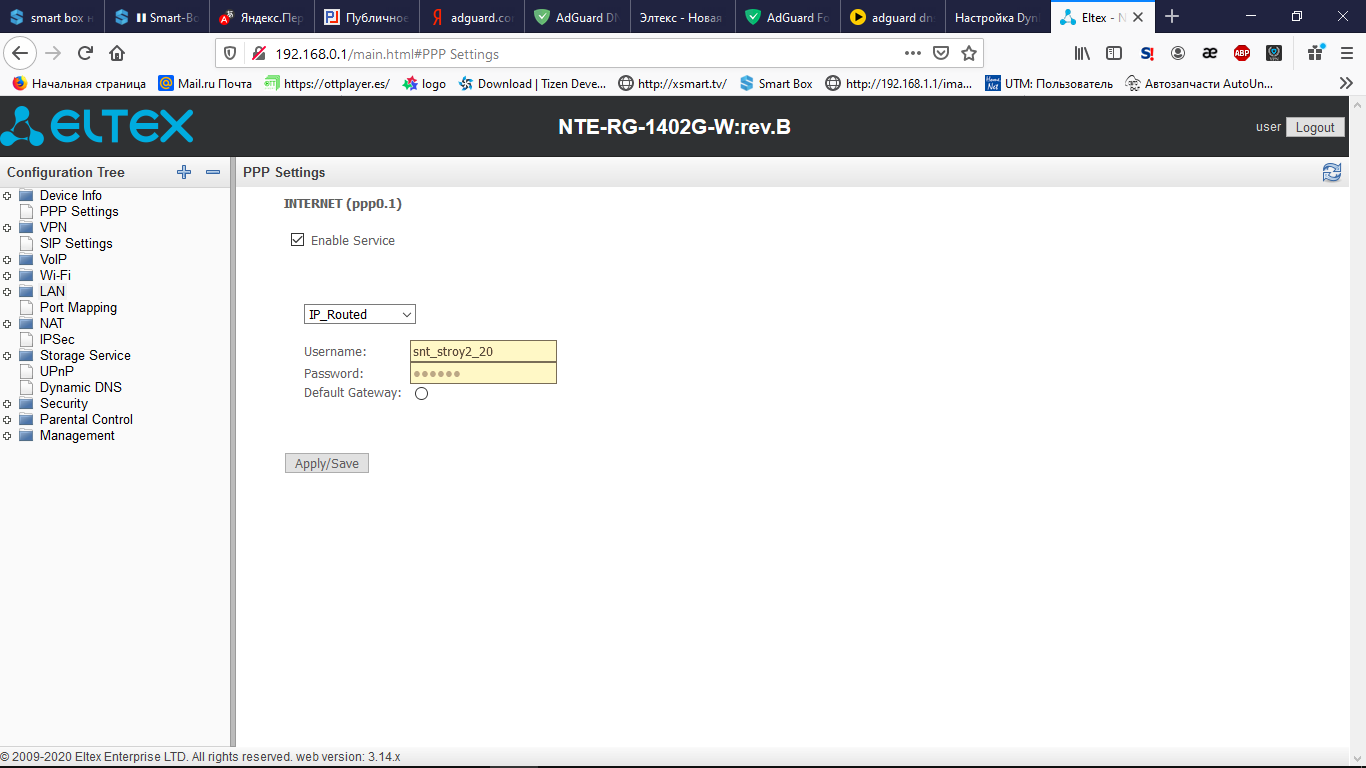
Task: Click the Username input field
Action: (483, 351)
